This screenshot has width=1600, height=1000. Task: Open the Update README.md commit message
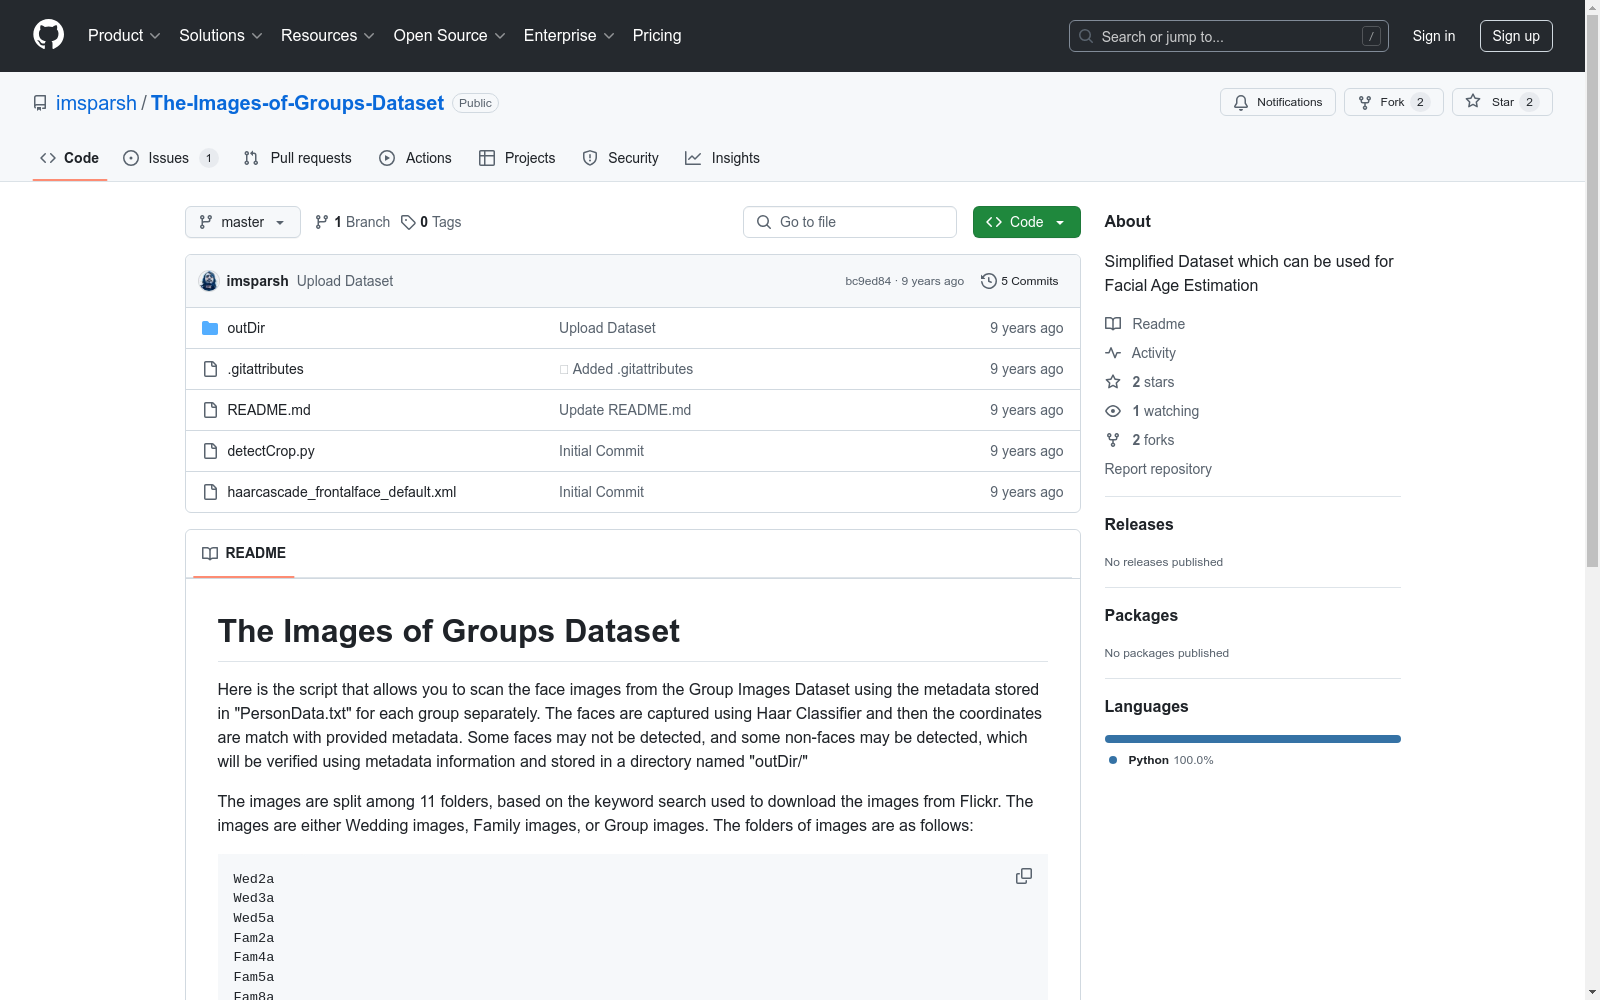pos(625,410)
